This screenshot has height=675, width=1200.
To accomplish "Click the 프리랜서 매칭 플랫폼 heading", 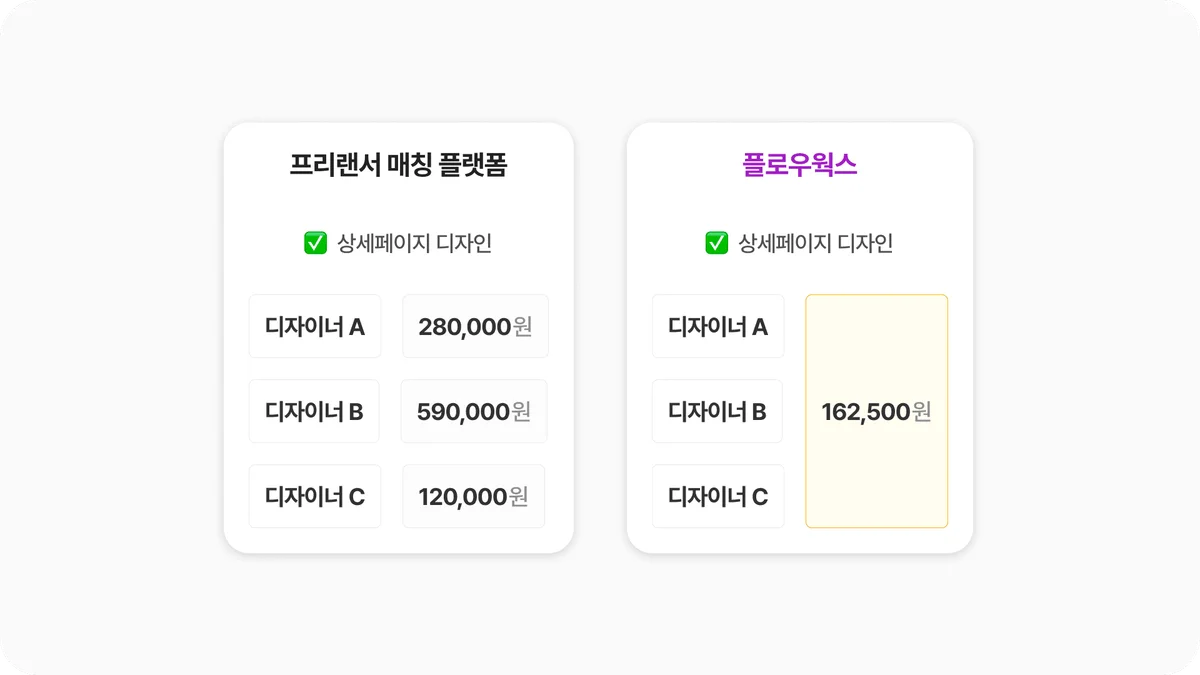I will pos(398,165).
